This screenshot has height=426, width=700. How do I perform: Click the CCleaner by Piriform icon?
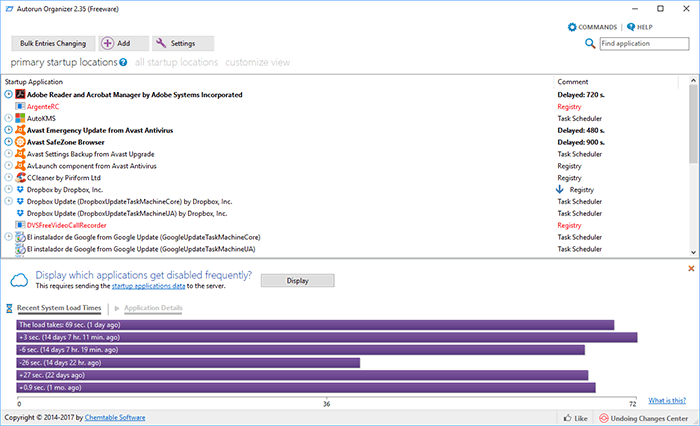[x=20, y=178]
